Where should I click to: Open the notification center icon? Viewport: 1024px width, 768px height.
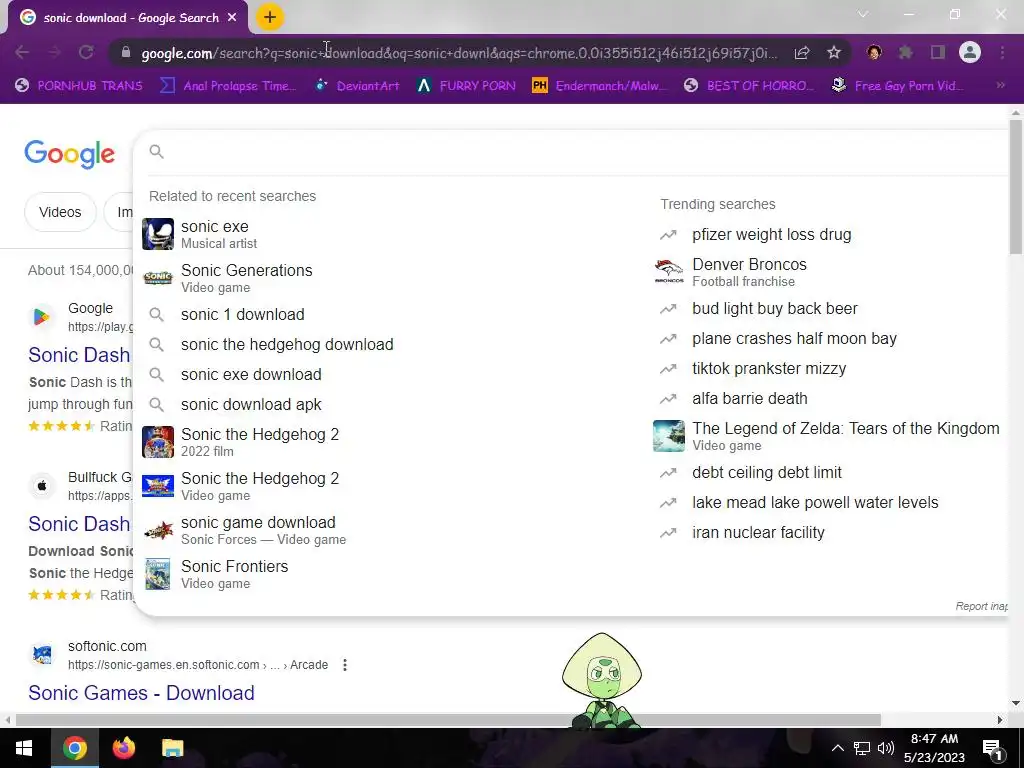(992, 748)
